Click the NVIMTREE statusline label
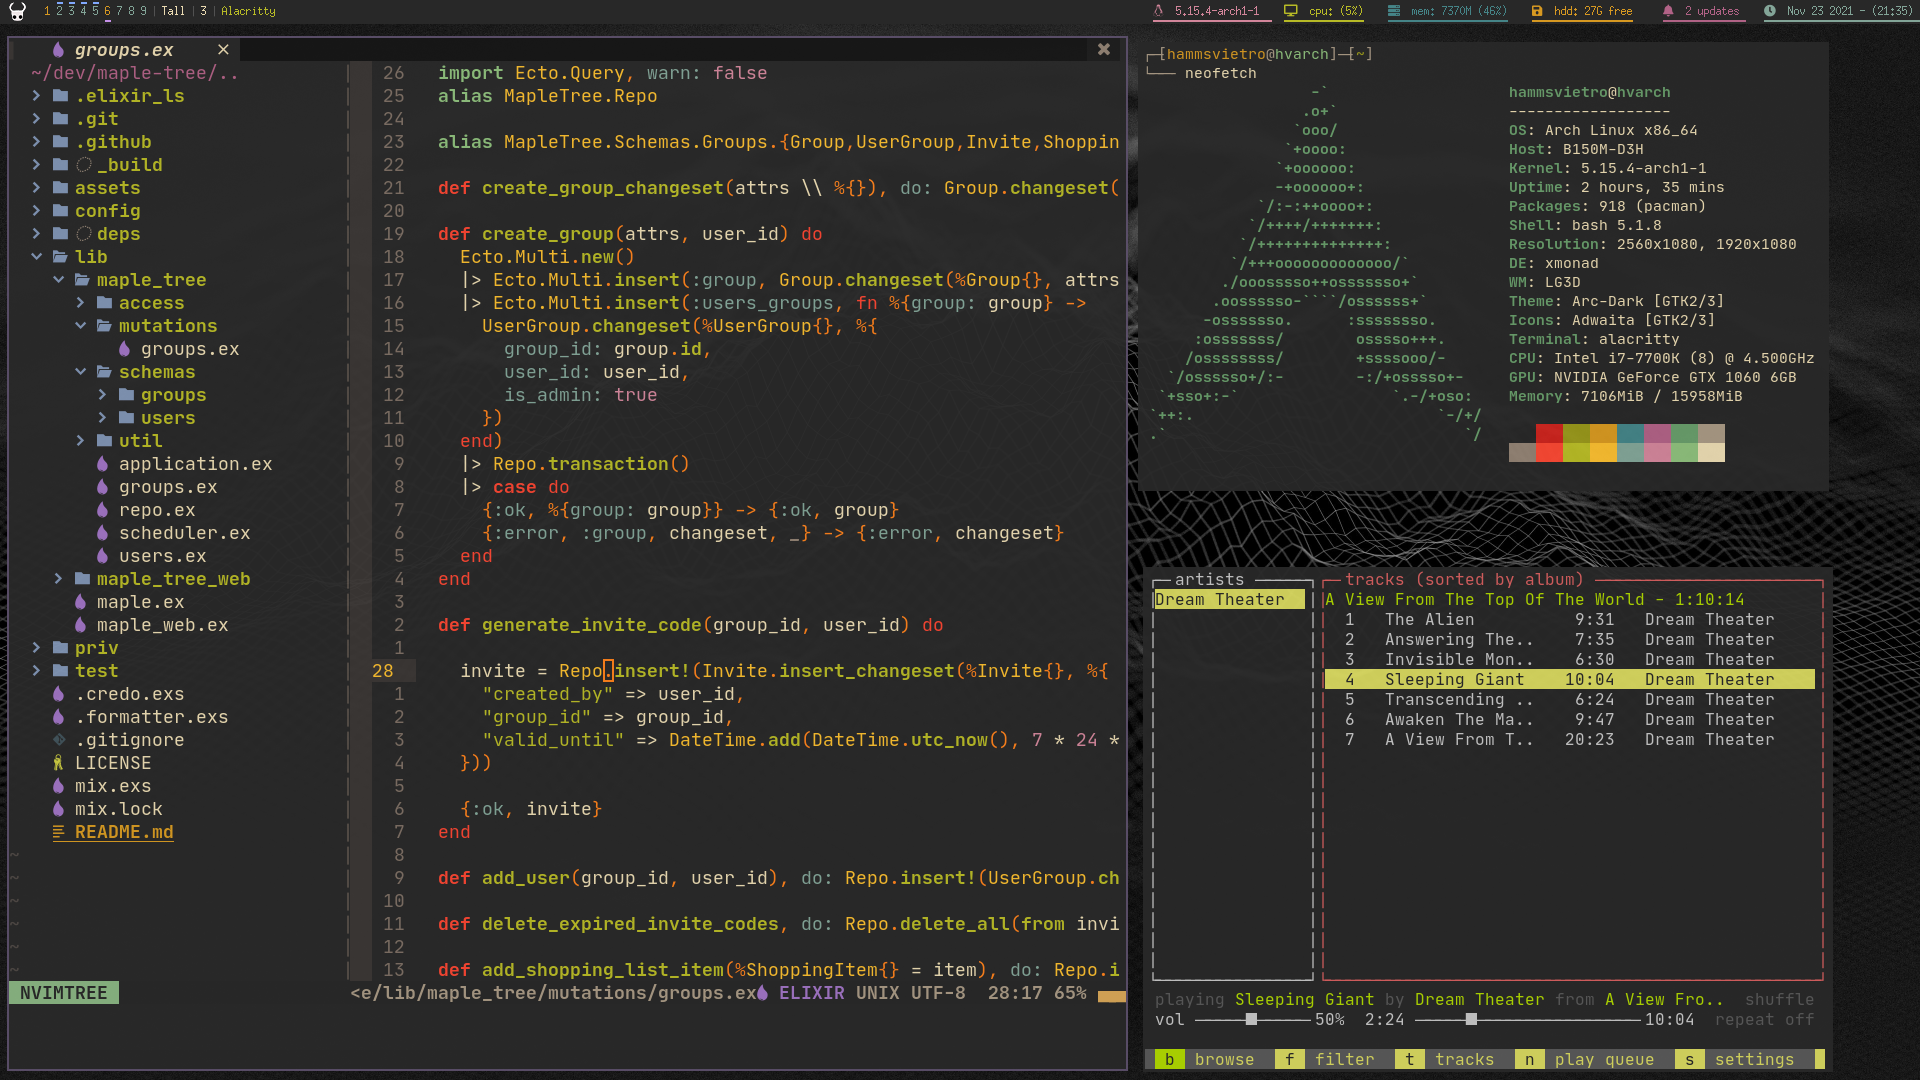The height and width of the screenshot is (1080, 1920). click(63, 993)
